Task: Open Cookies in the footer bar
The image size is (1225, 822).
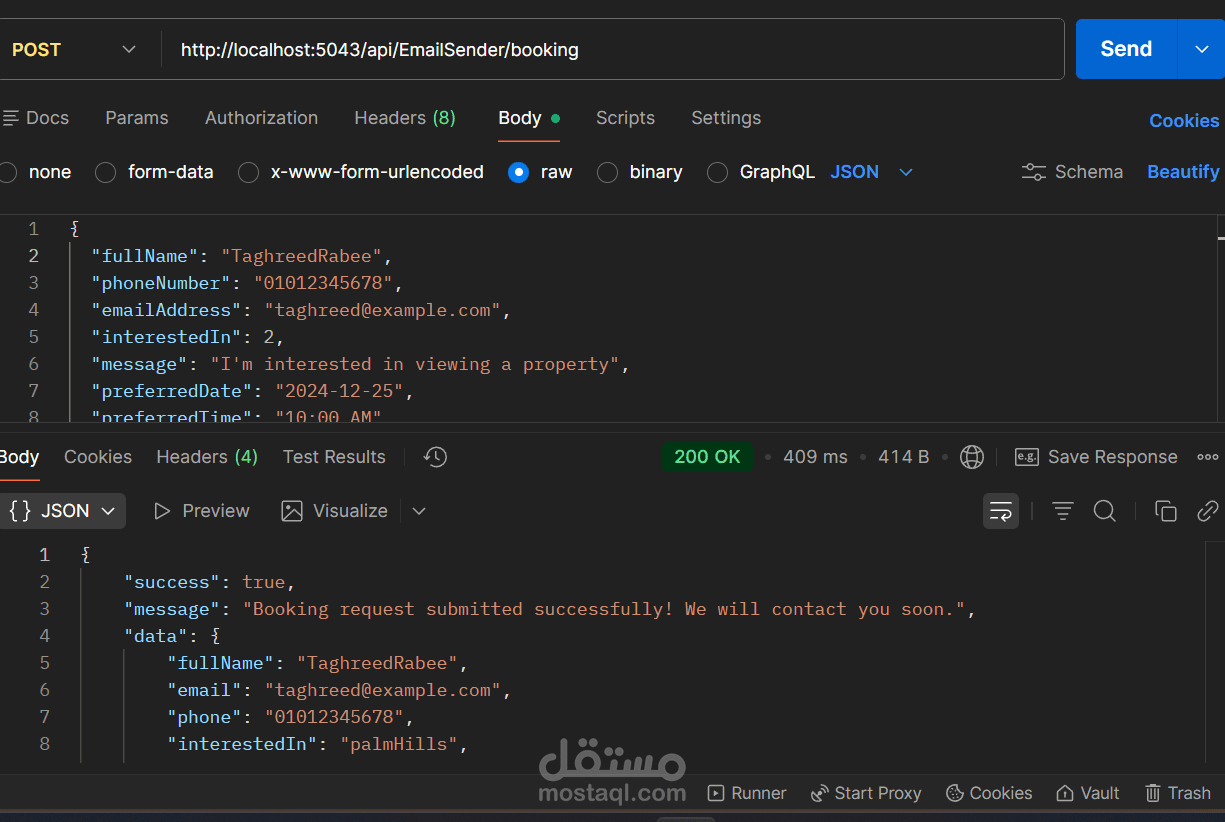Action: click(989, 793)
